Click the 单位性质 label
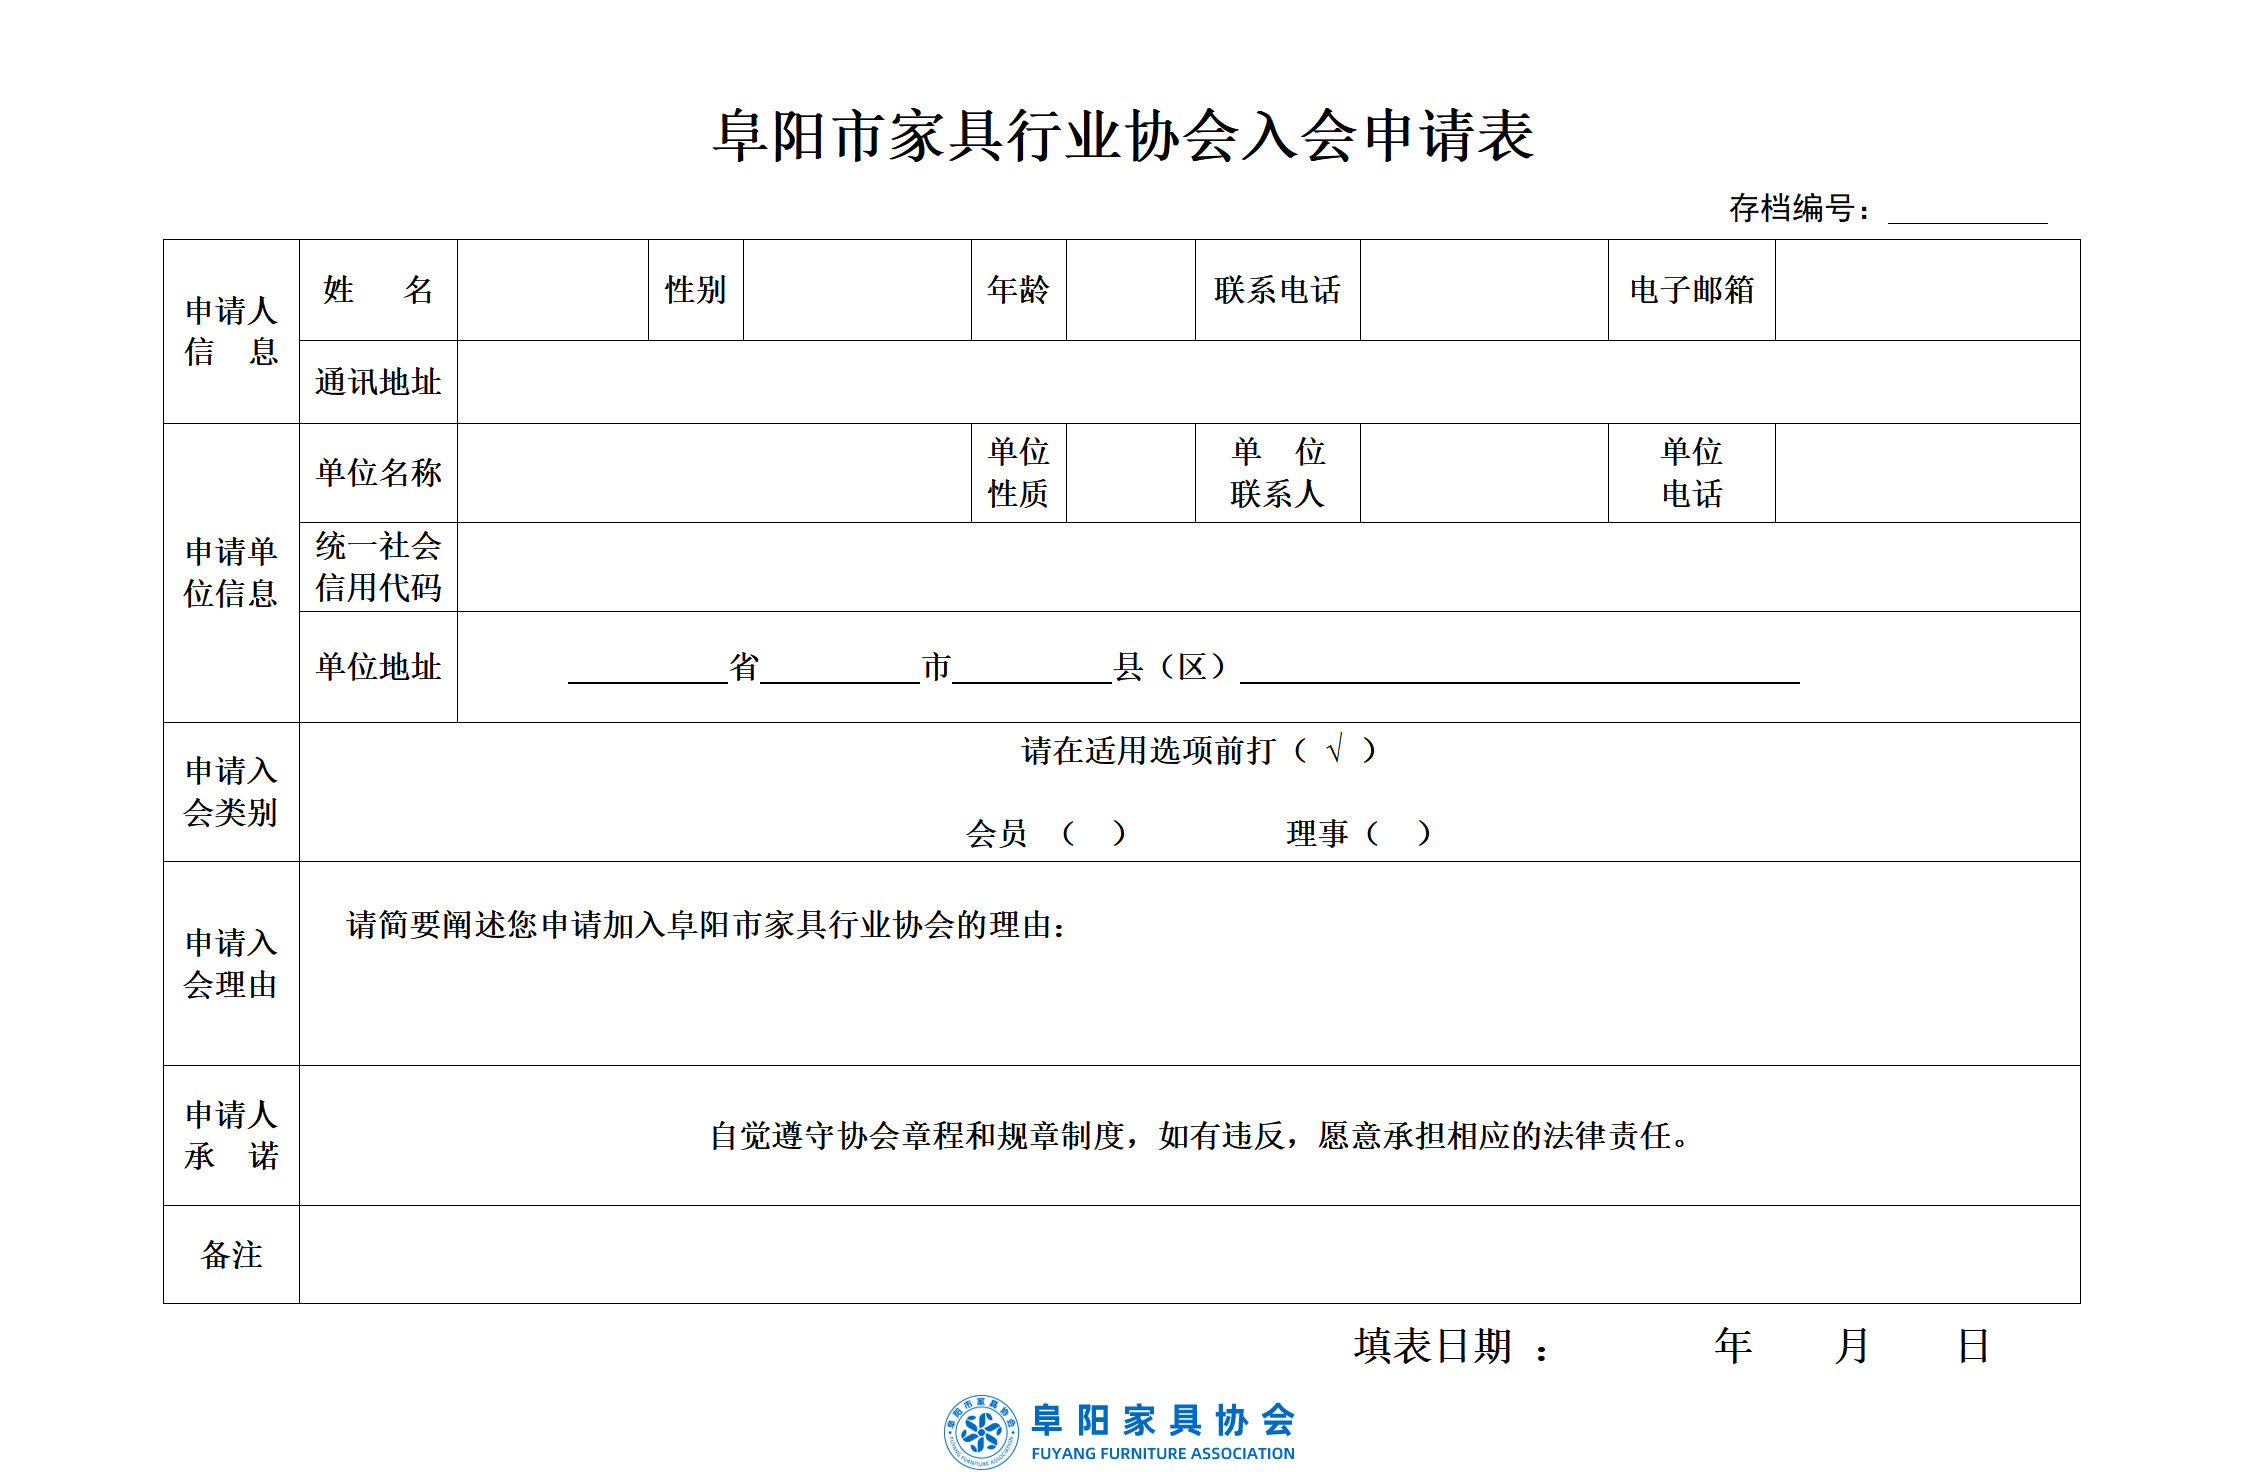This screenshot has height=1472, width=2245. point(1018,473)
